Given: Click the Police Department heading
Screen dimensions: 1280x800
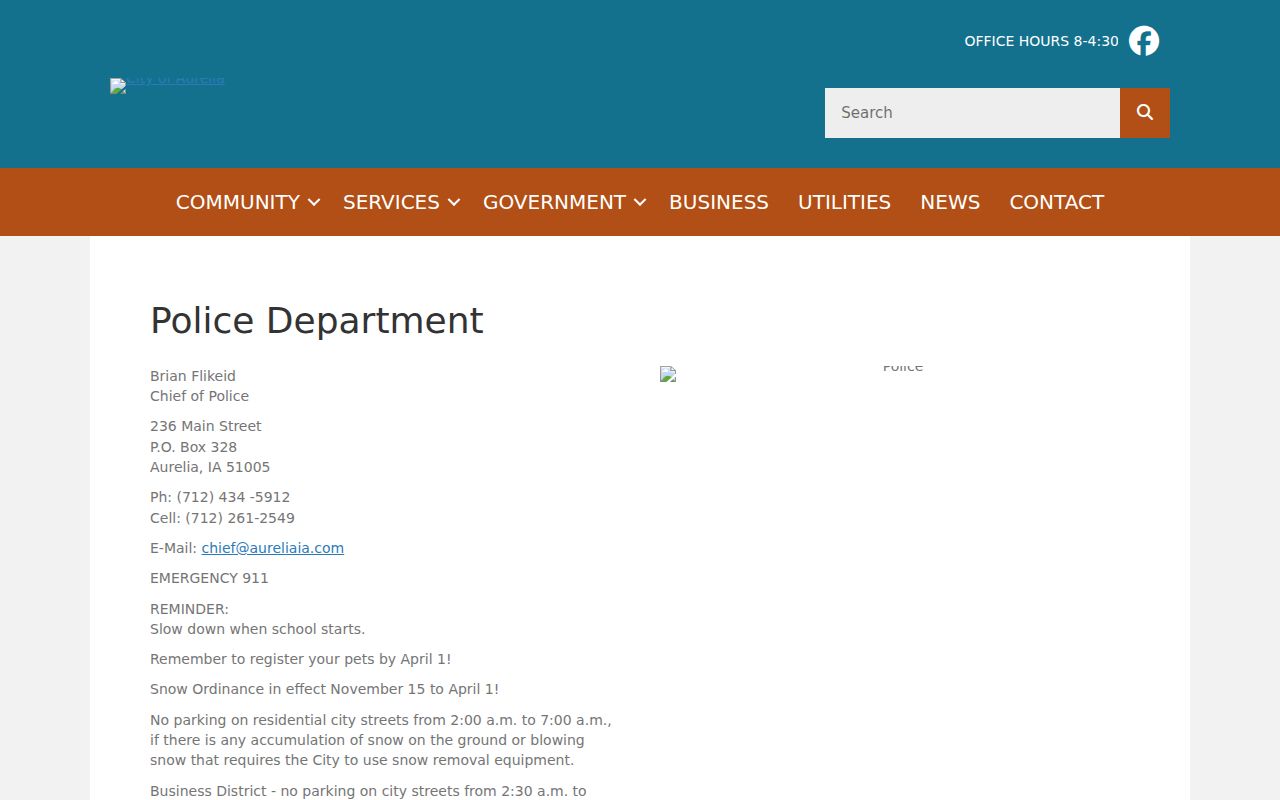Looking at the screenshot, I should click(x=317, y=320).
